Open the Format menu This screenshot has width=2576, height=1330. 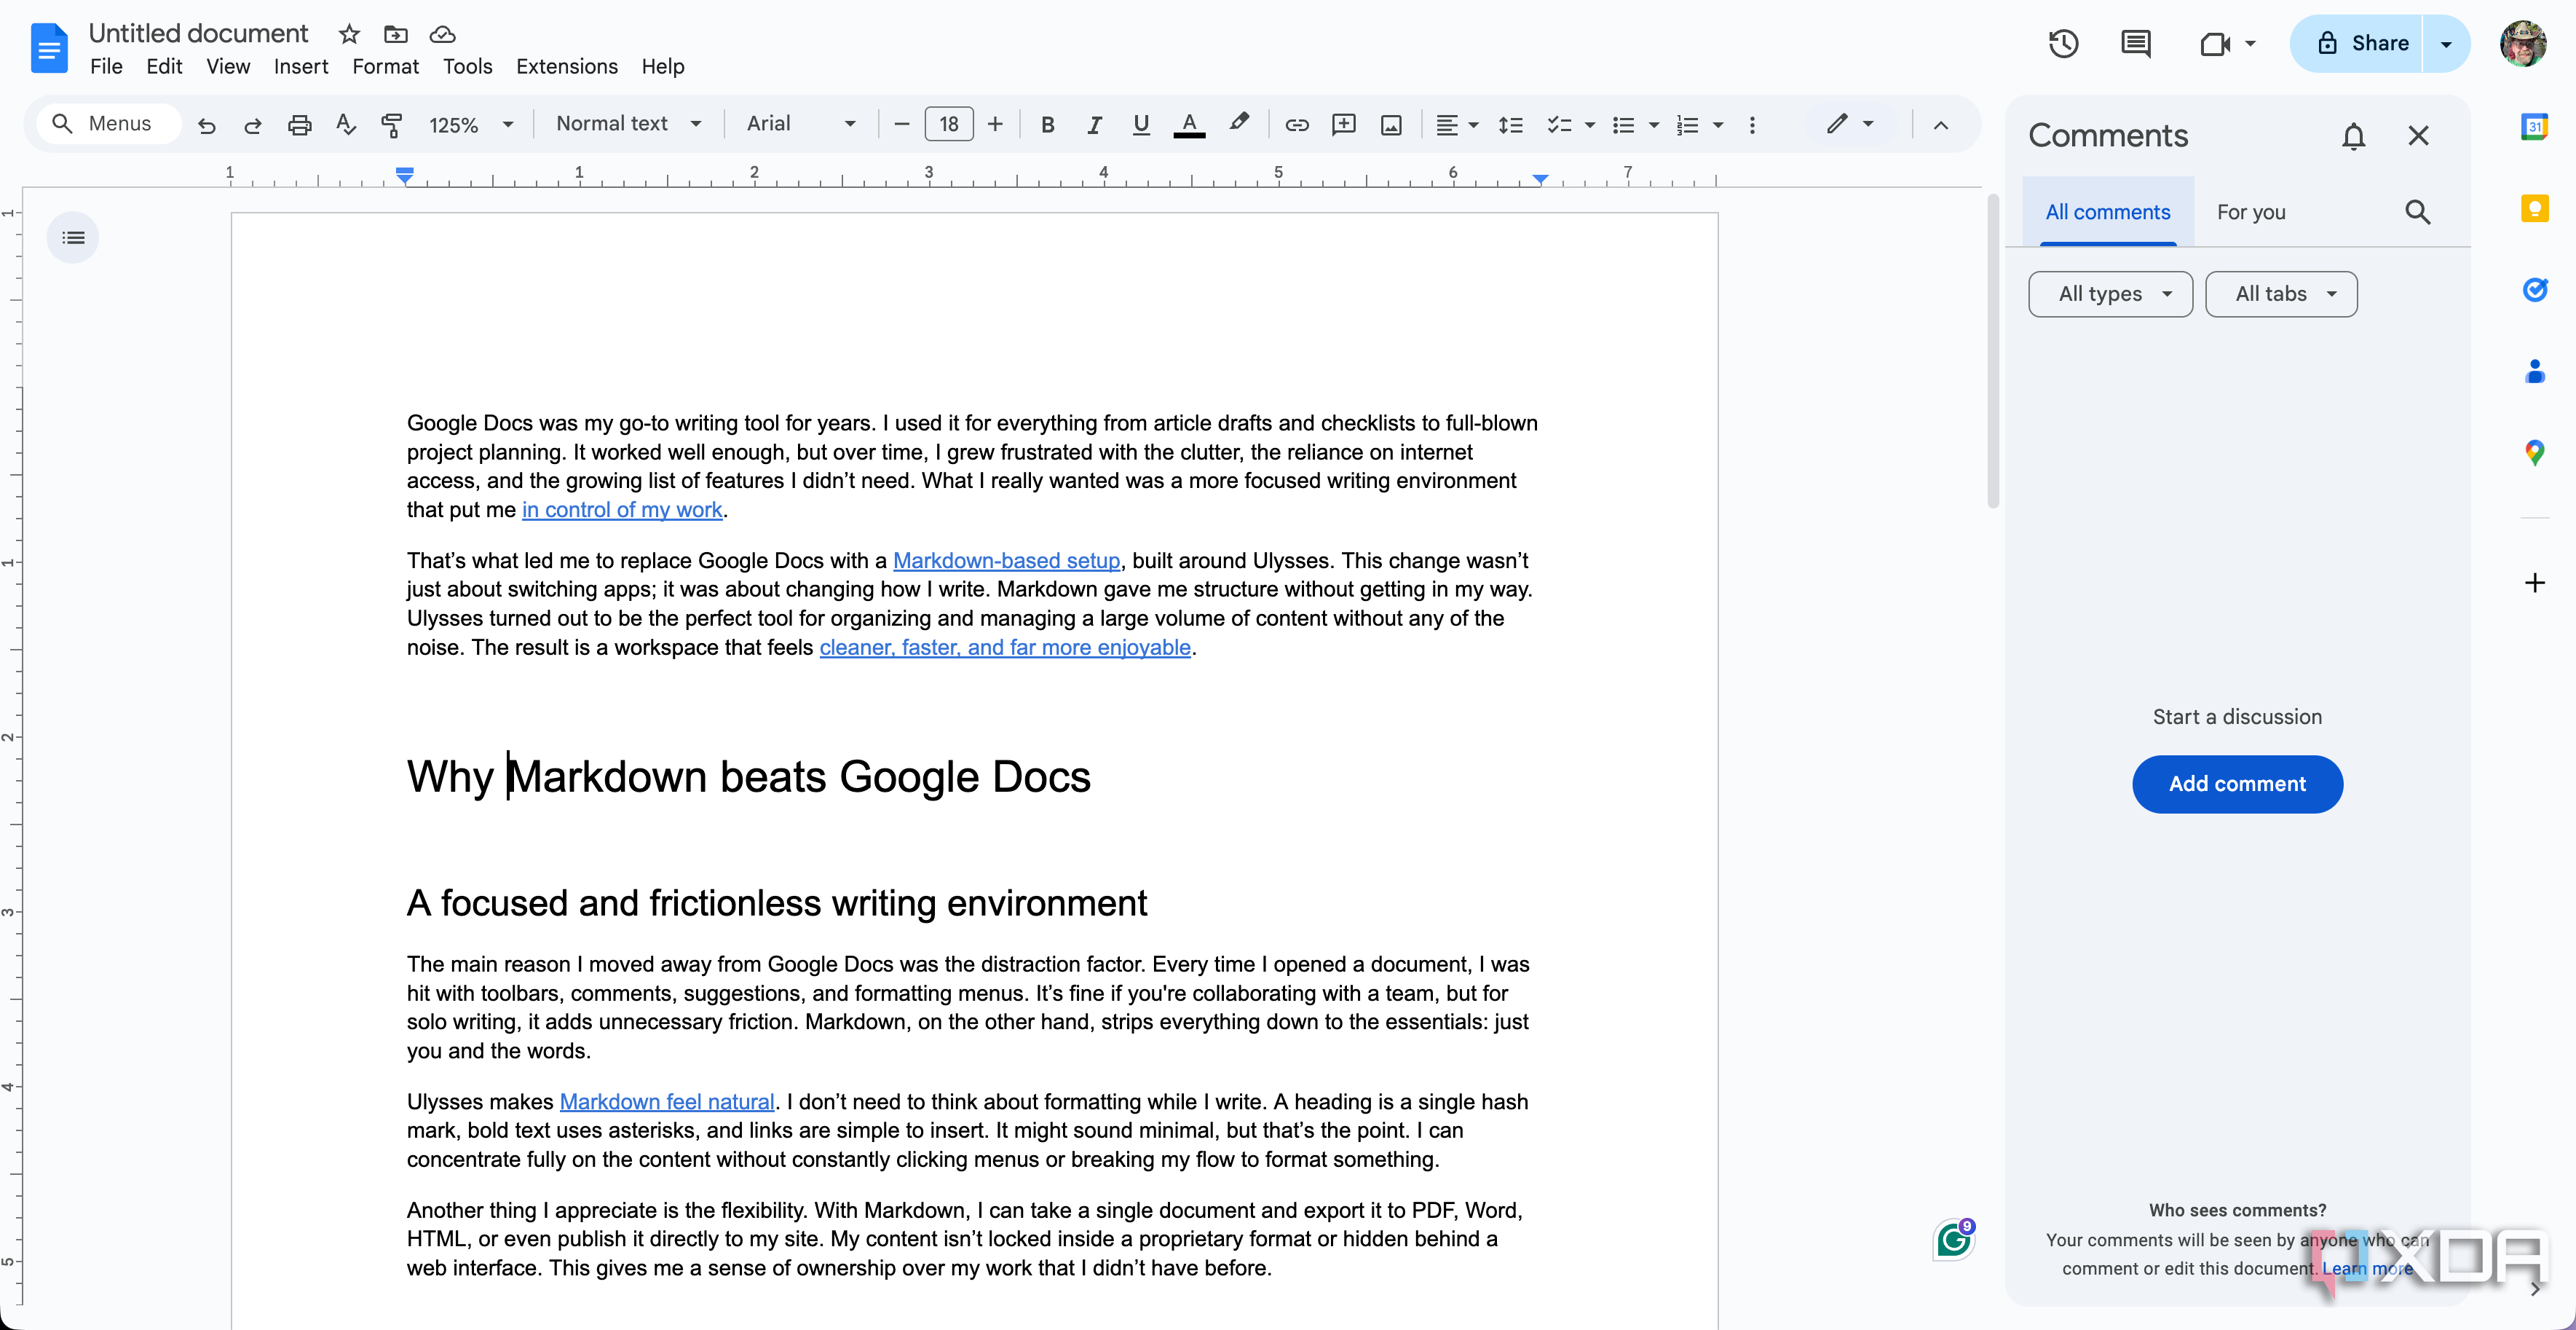[x=385, y=67]
